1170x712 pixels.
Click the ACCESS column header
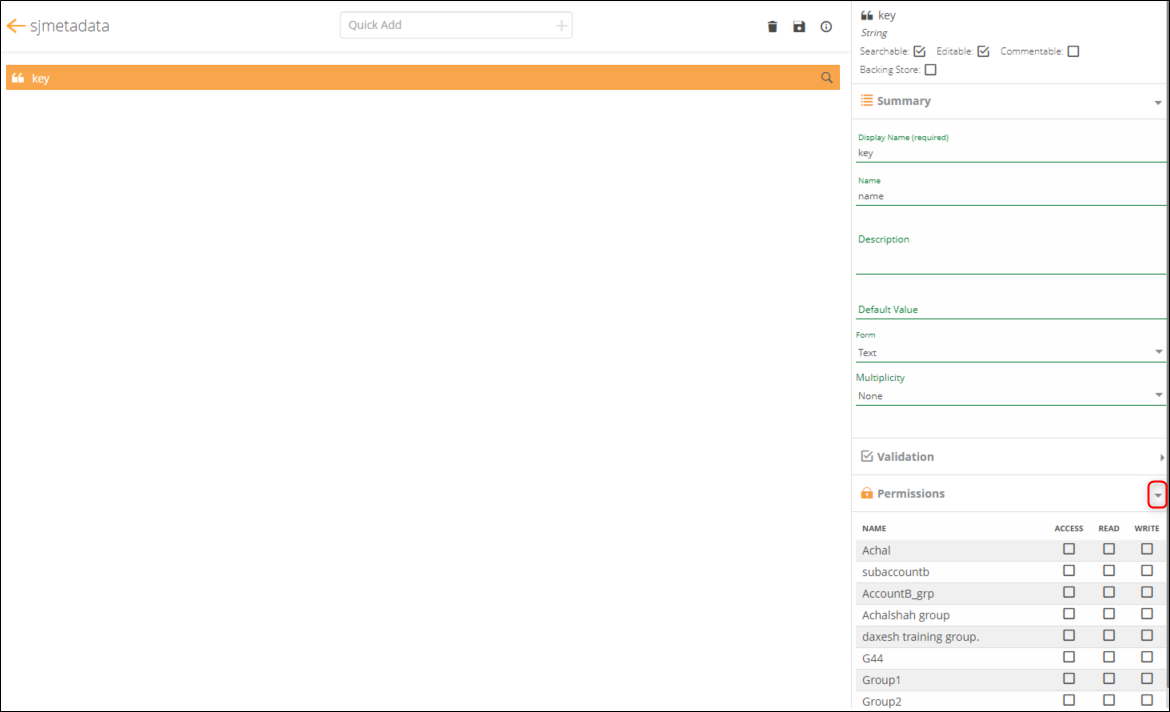click(x=1069, y=528)
